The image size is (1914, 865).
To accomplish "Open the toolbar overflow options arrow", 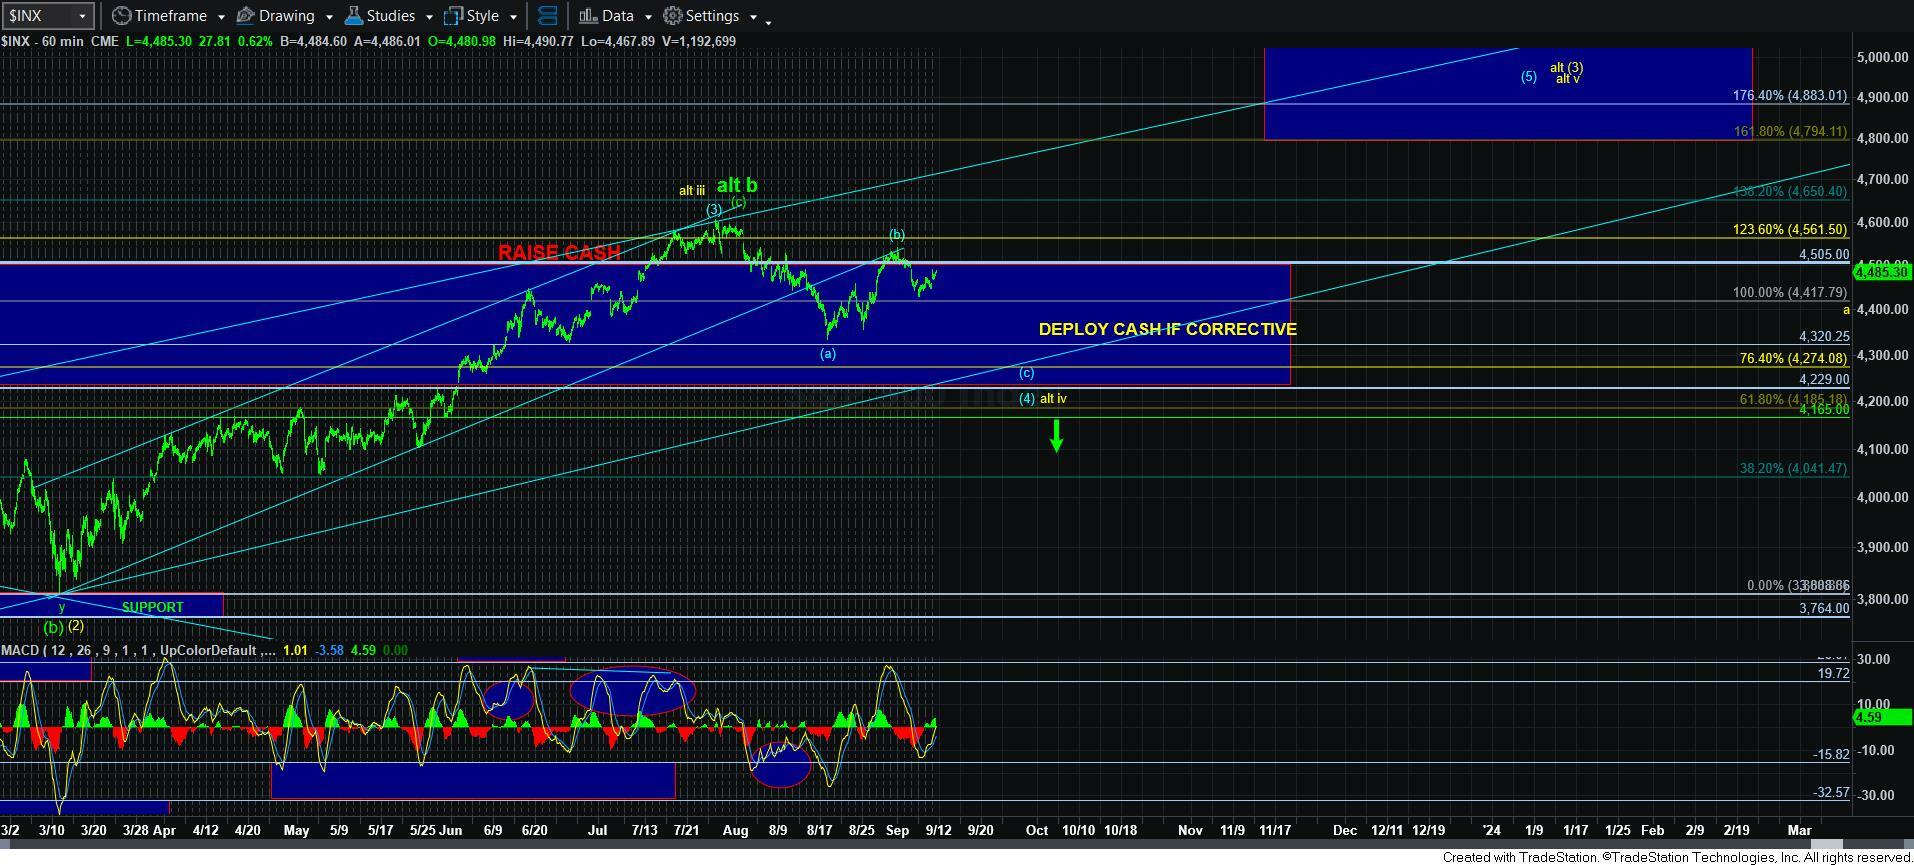I will [768, 21].
